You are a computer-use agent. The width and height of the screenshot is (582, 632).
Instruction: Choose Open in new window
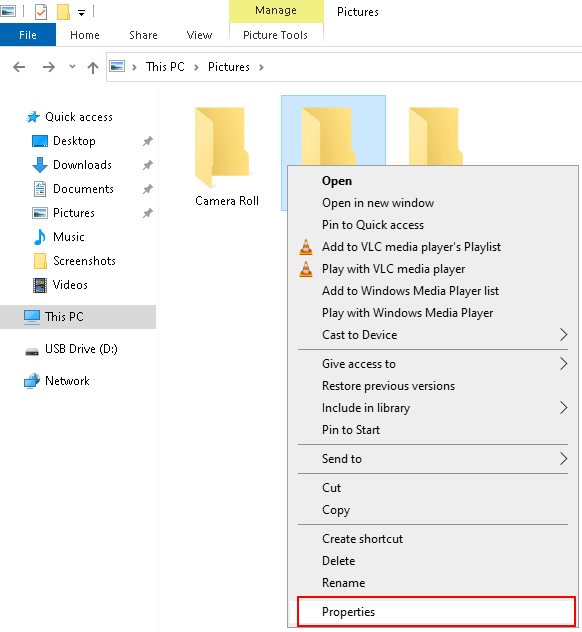[433, 203]
